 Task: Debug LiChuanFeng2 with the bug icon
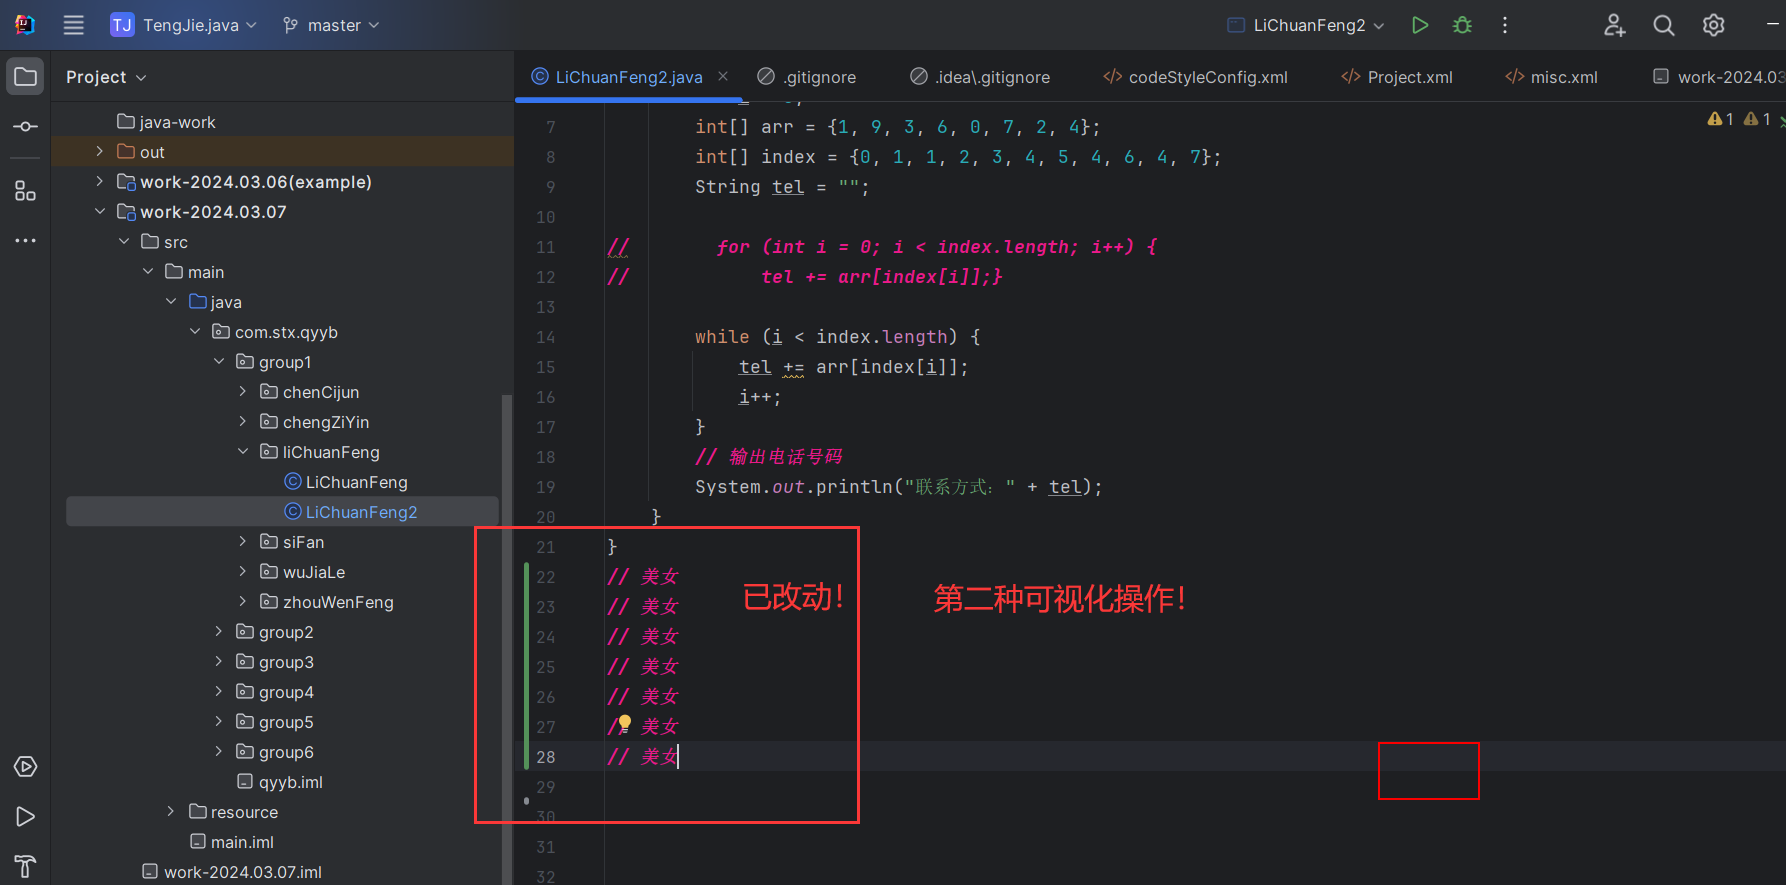pos(1462,25)
